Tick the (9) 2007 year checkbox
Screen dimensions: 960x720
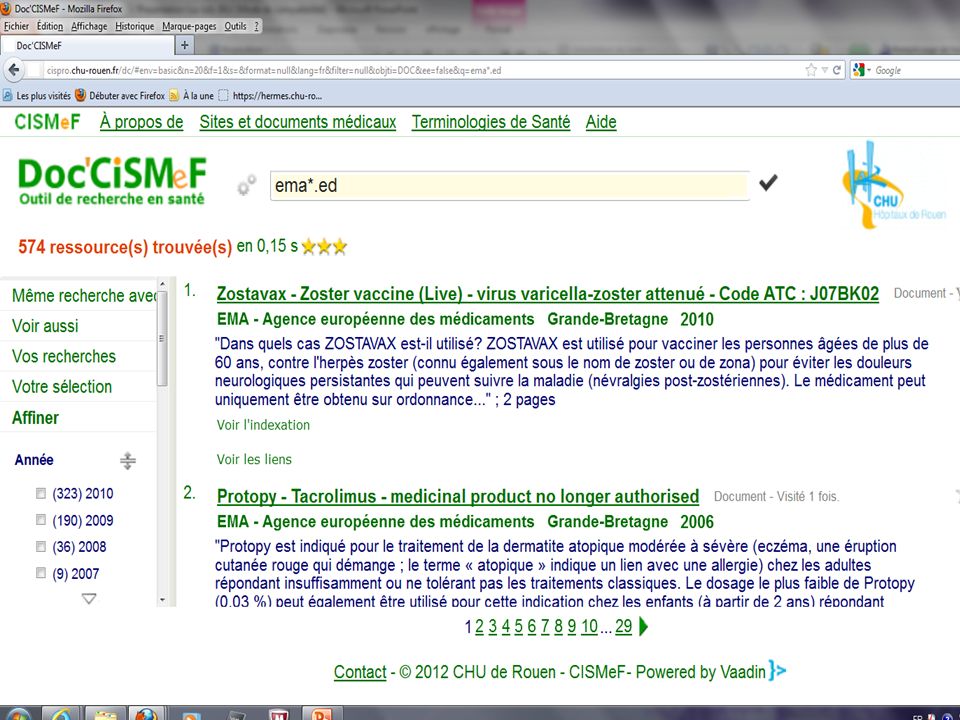click(41, 573)
